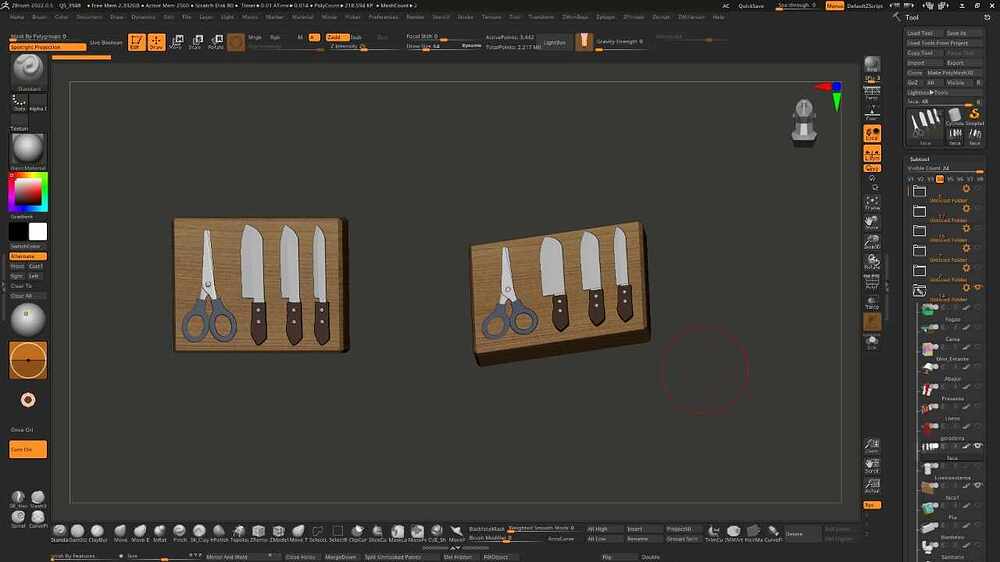1000x562 pixels.
Task: Select the Scale transform icon
Action: (196, 42)
